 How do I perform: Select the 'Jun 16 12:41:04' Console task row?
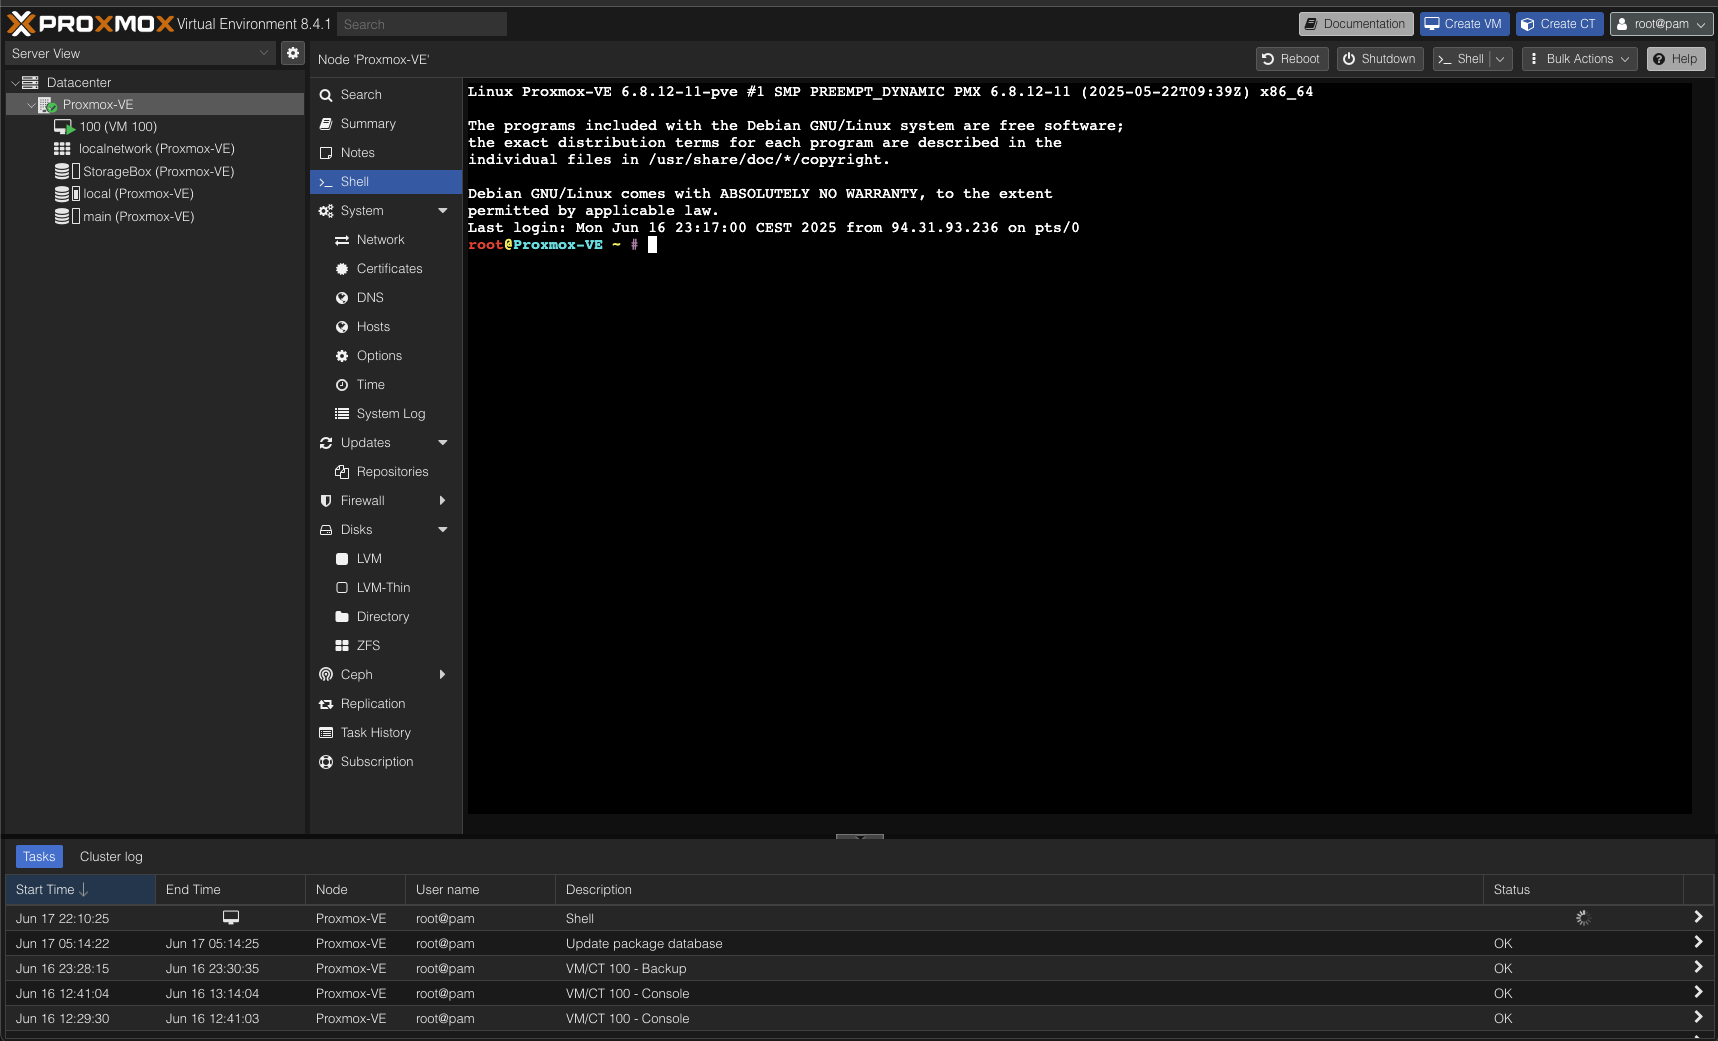[x=860, y=994]
